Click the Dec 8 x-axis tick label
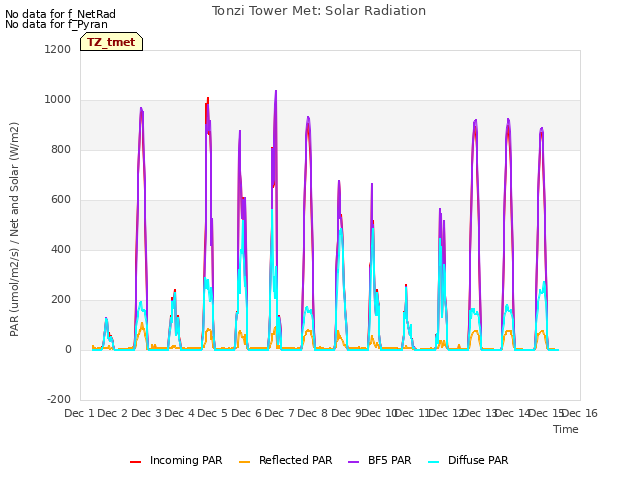 (312, 413)
